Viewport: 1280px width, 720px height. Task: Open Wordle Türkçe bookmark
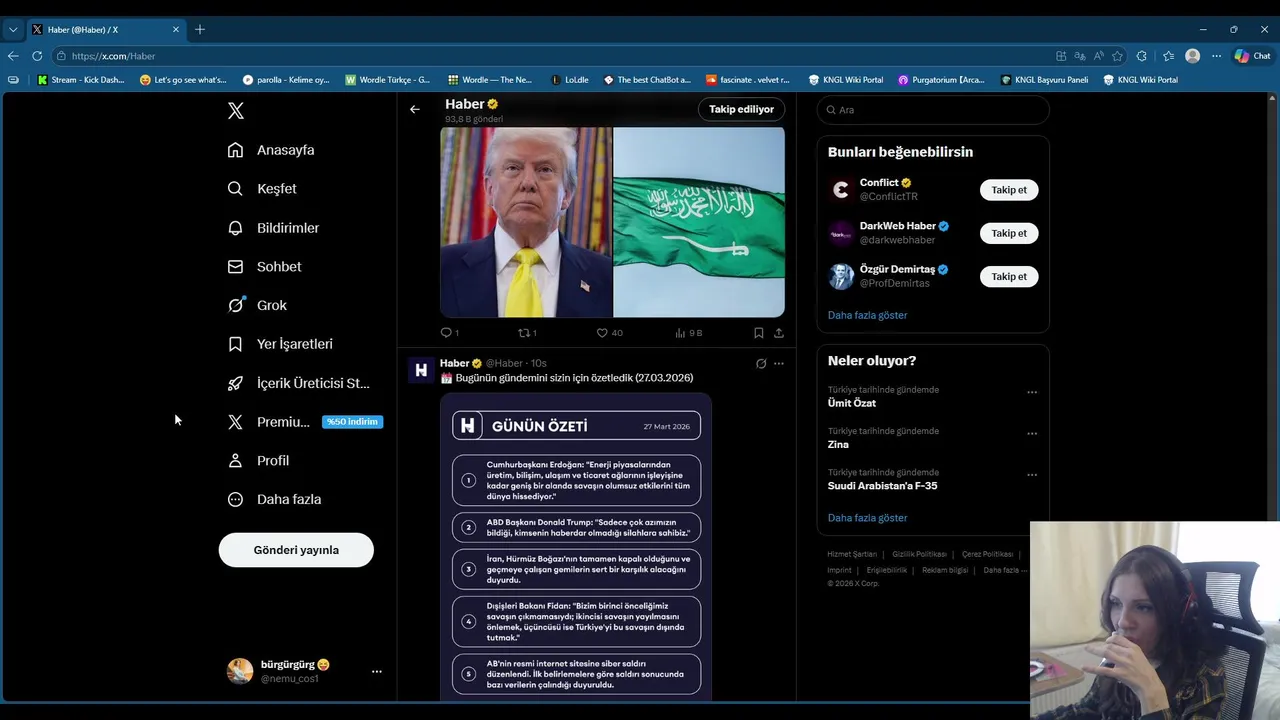pos(388,80)
